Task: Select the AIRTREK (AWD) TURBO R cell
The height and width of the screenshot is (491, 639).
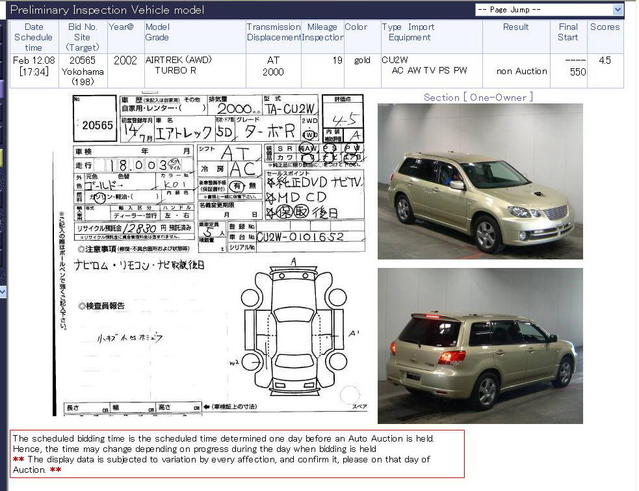Action: click(195, 71)
